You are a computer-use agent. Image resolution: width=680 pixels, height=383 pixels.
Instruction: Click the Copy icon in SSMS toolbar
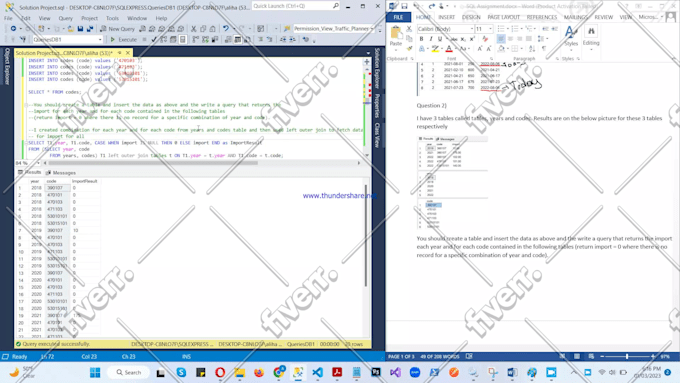coord(203,29)
